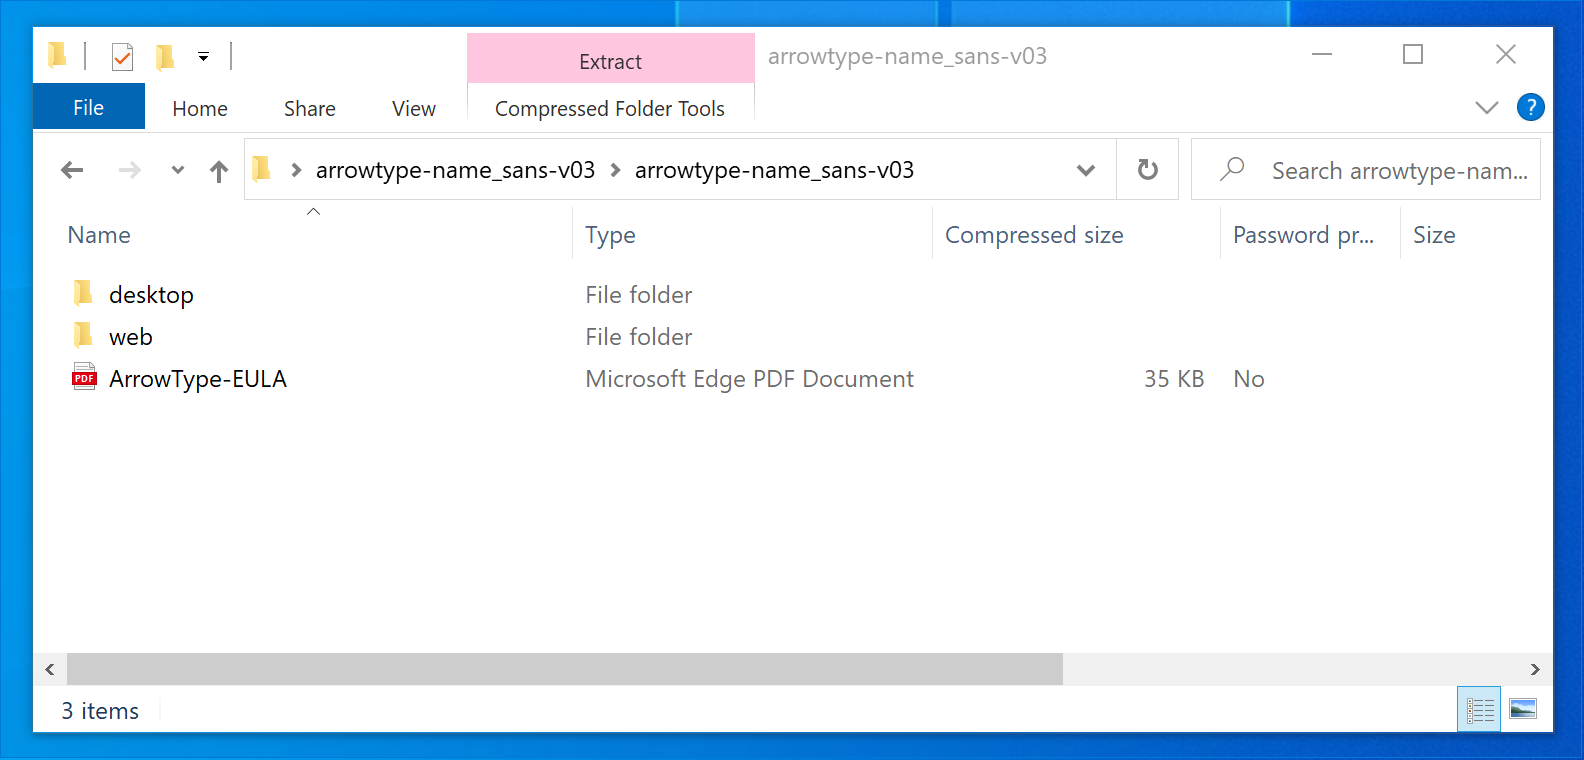This screenshot has width=1584, height=760.
Task: Expand the chevron between the breadcrumb segments
Action: click(615, 170)
